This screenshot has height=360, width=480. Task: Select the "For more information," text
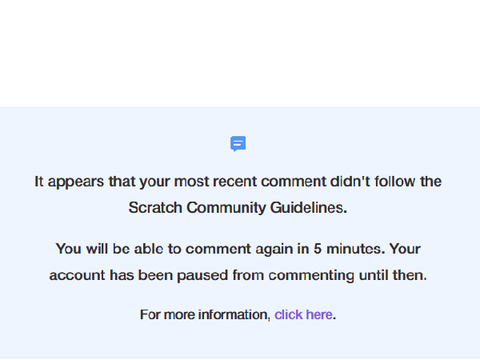(205, 315)
